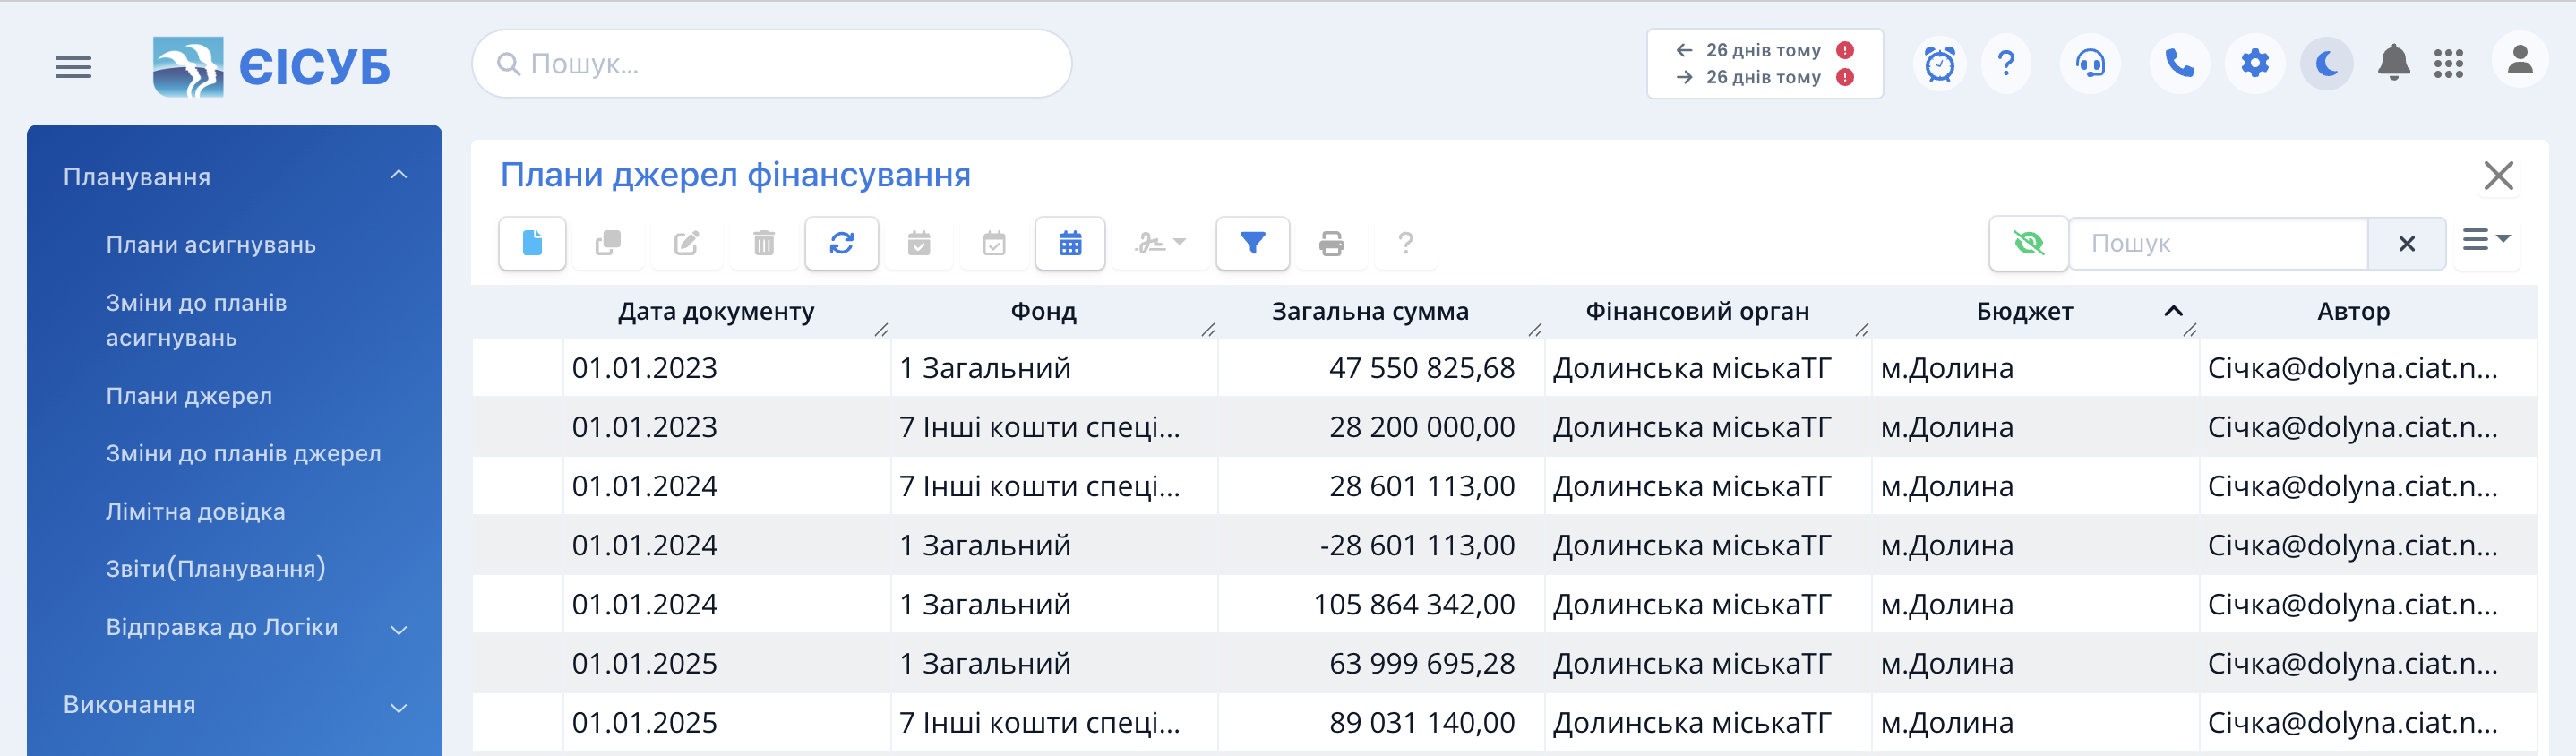This screenshot has width=2576, height=756.
Task: Toggle Бюджет column sort arrow
Action: [2172, 311]
